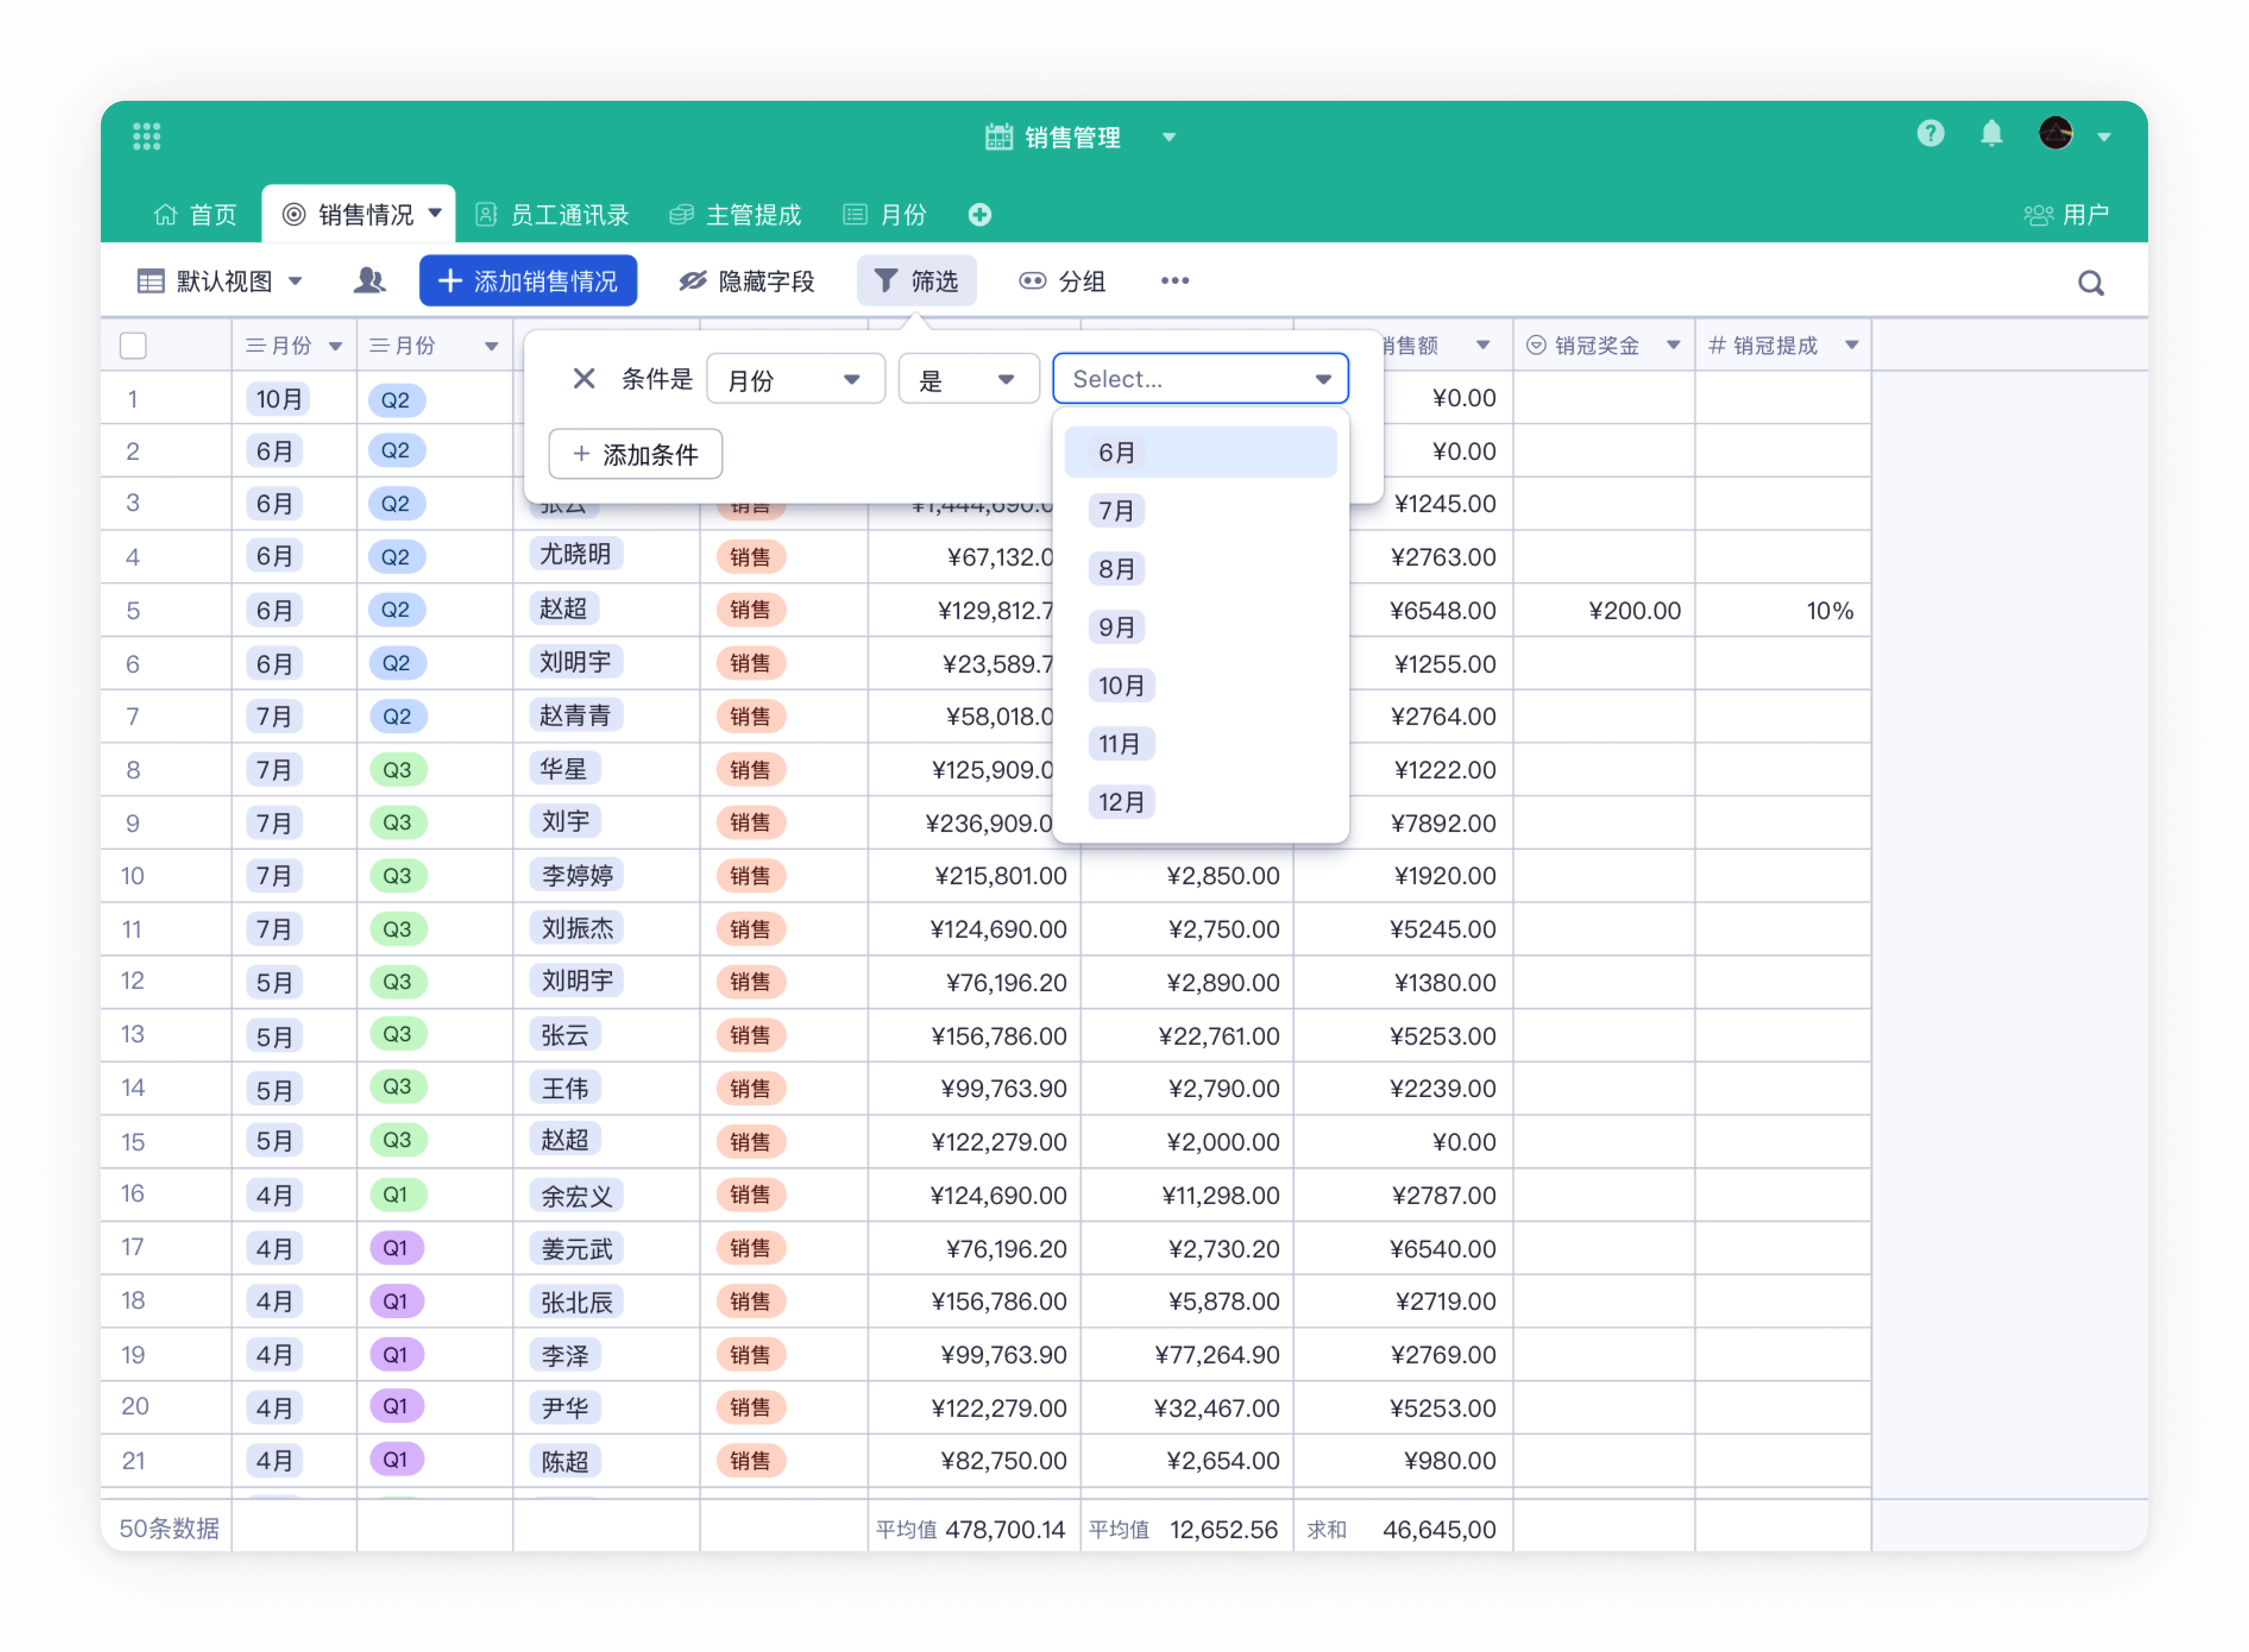Screen dimensions: 2249x1652
Task: Go to the 首页 tab
Action: pos(195,215)
